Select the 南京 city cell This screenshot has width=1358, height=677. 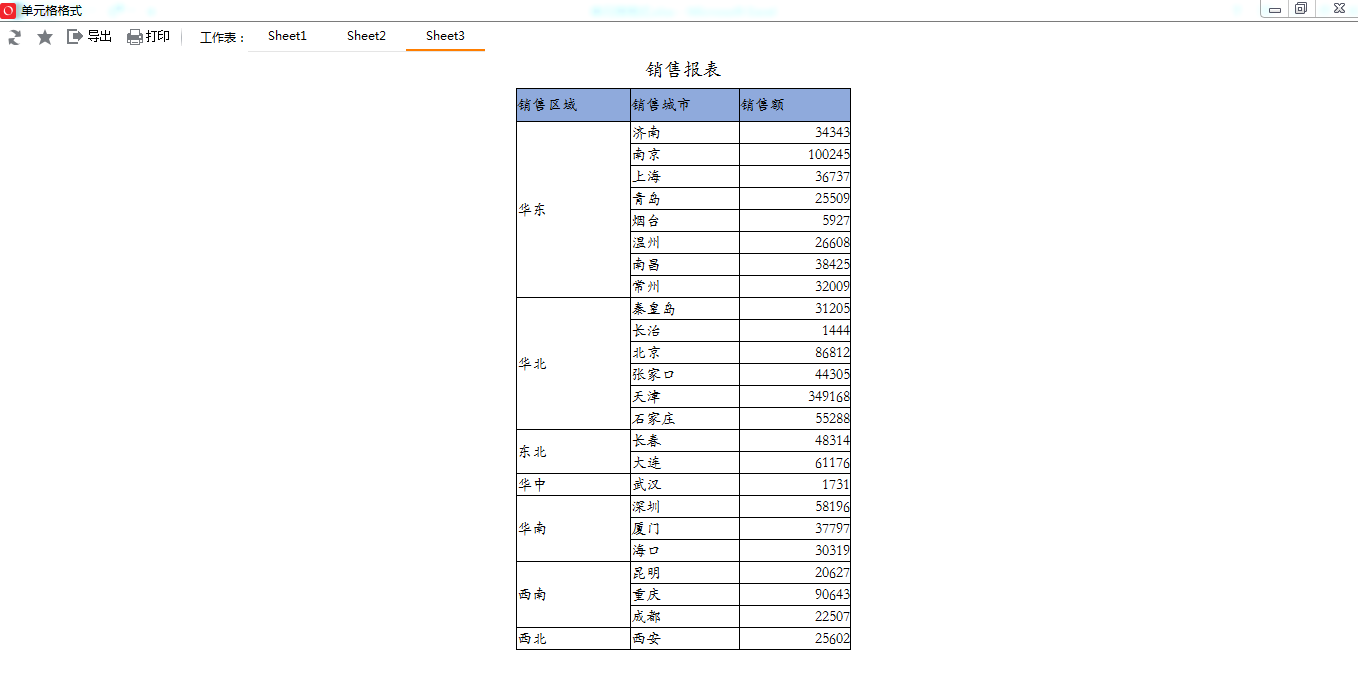[x=685, y=155]
